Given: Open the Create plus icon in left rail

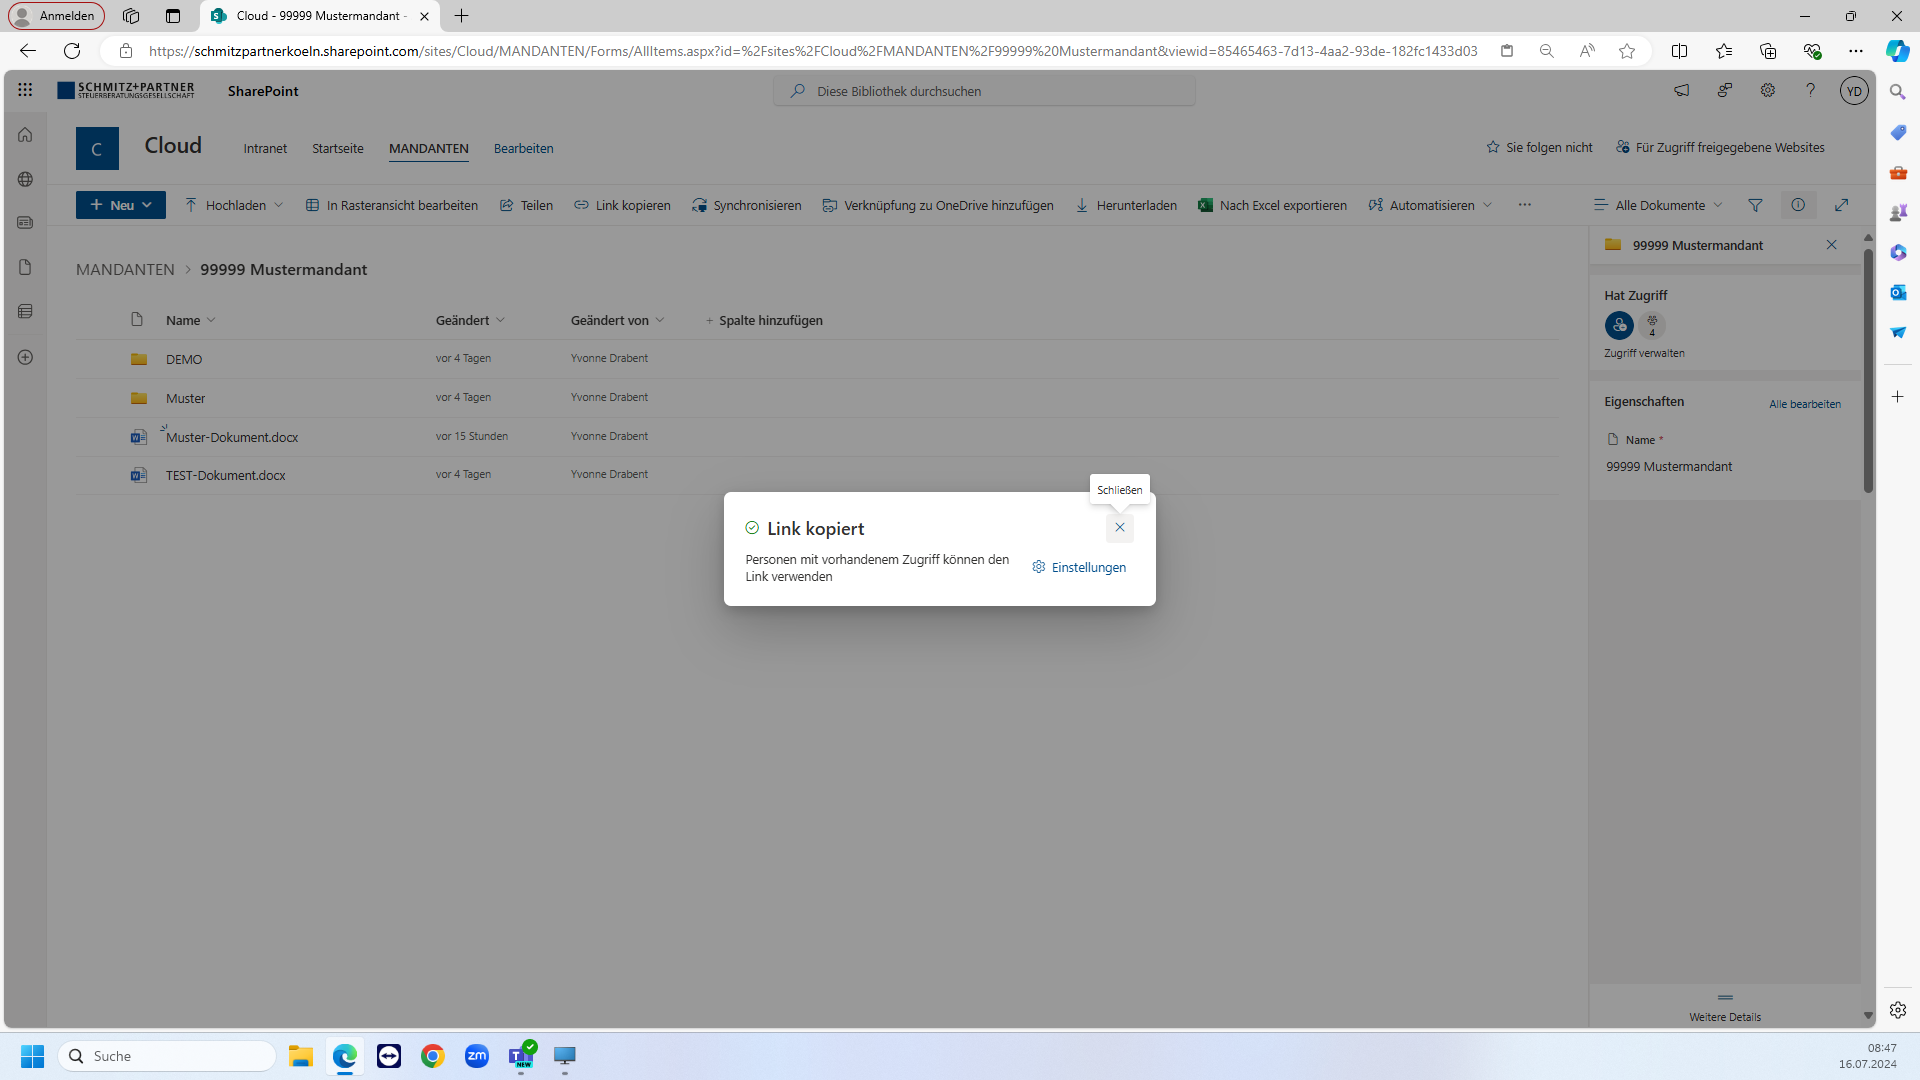Looking at the screenshot, I should (25, 357).
